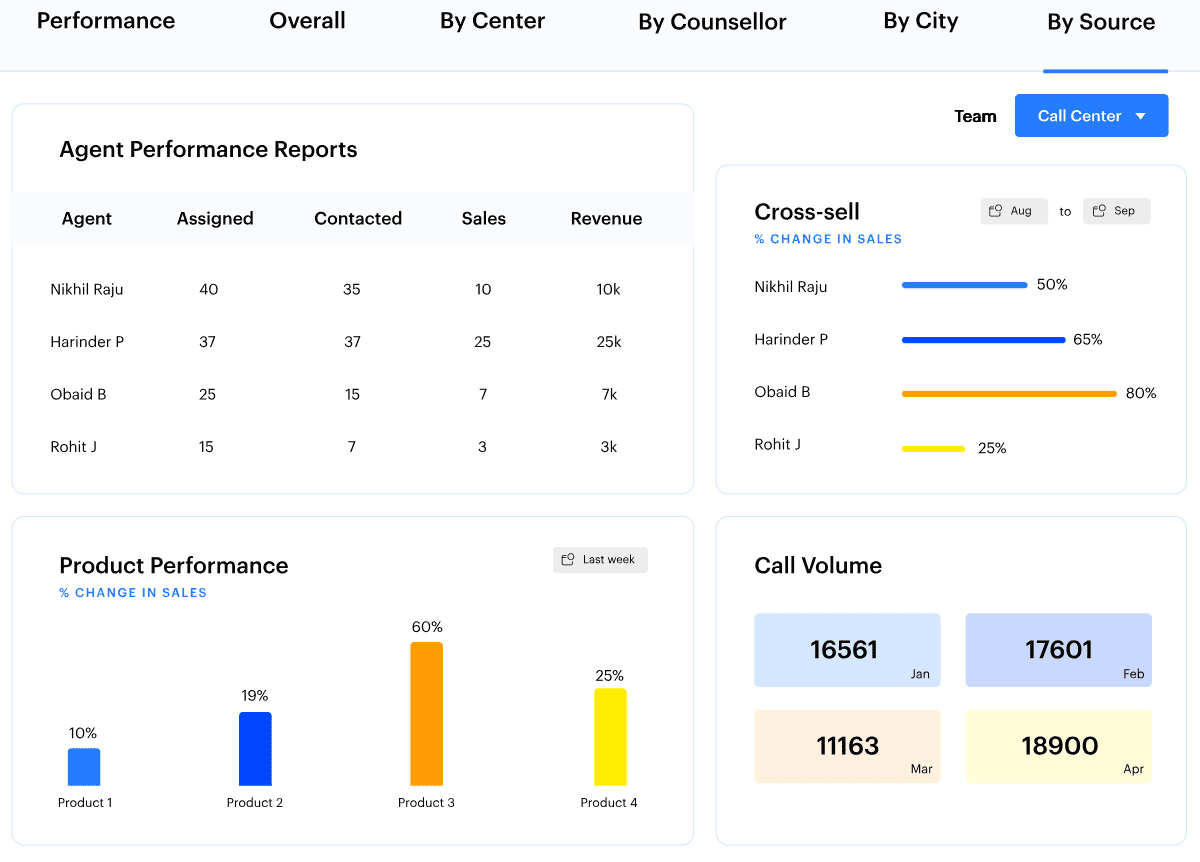Sort by the Revenue column header

[x=606, y=219]
